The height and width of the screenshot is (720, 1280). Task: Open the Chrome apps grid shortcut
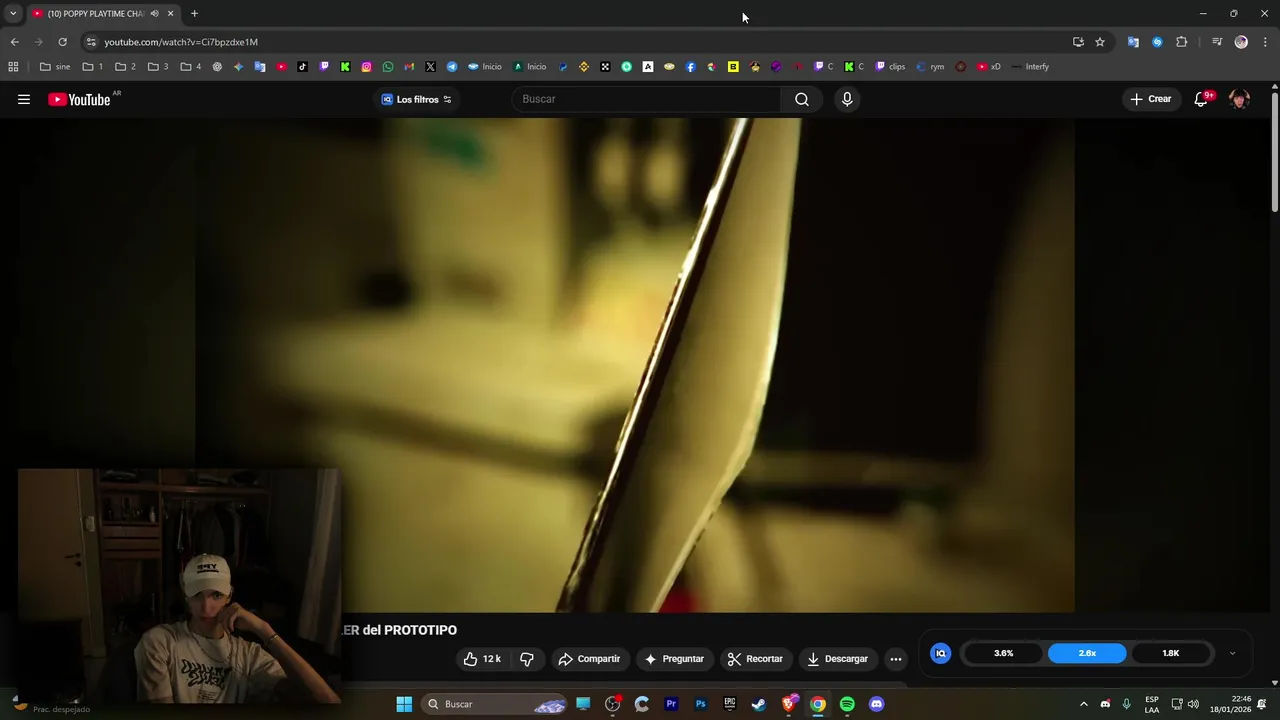[x=13, y=67]
